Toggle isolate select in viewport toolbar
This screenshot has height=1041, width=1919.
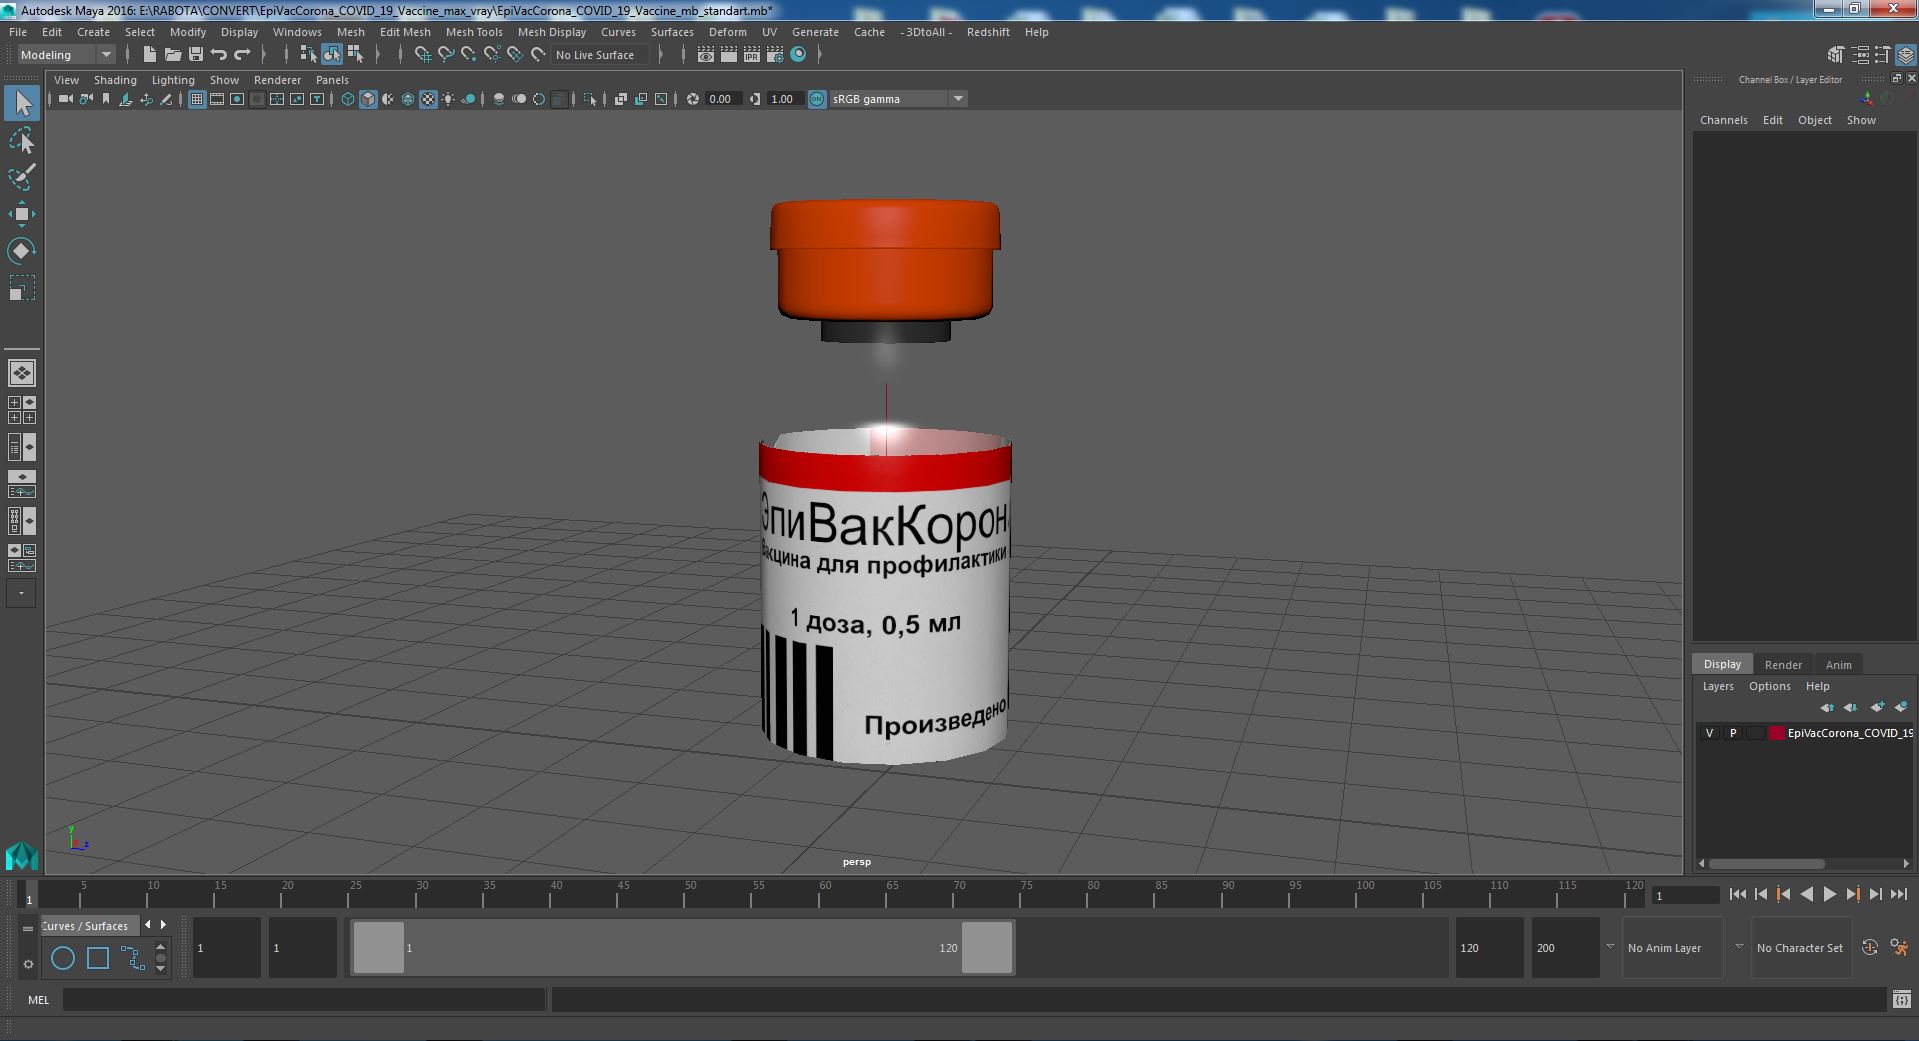[590, 99]
